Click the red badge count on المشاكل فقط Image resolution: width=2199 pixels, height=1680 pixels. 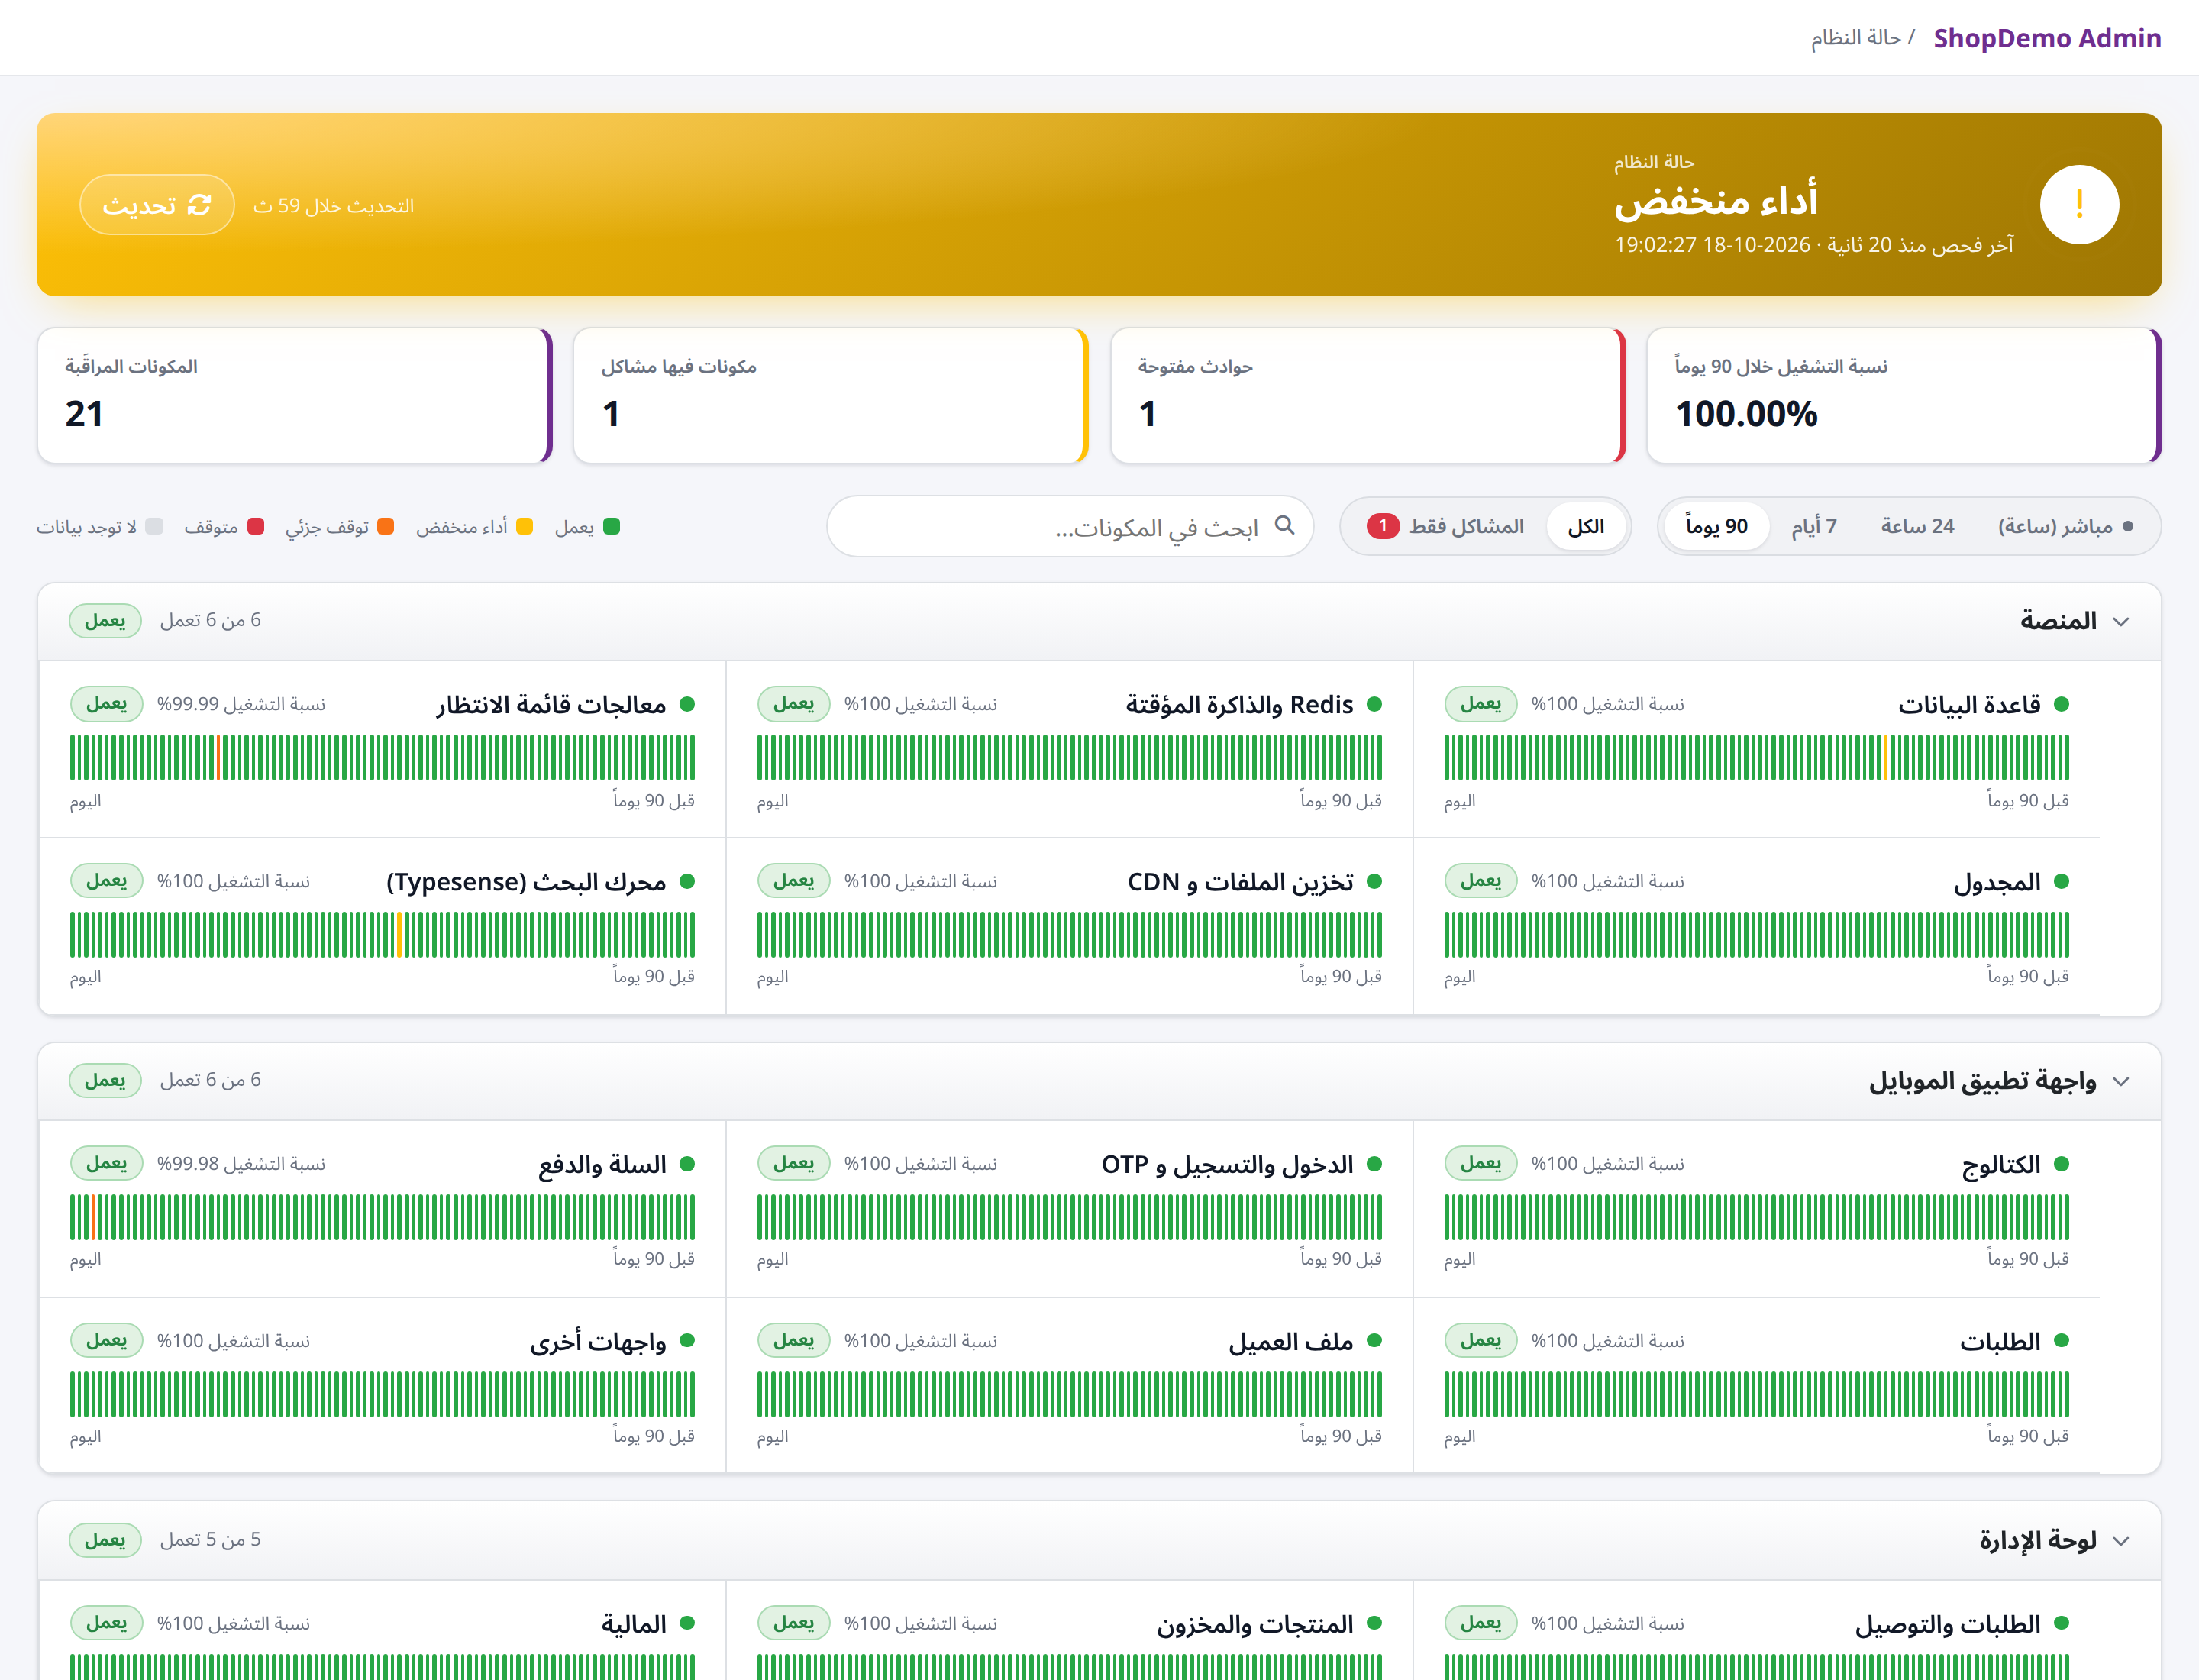click(1383, 526)
